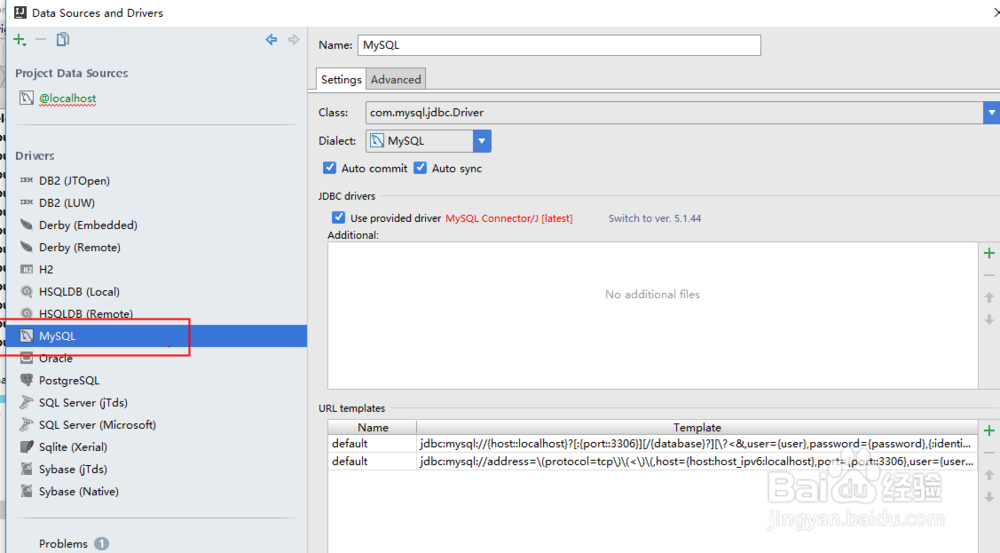Viewport: 1000px width, 553px height.
Task: Add an additional driver file
Action: 989,253
